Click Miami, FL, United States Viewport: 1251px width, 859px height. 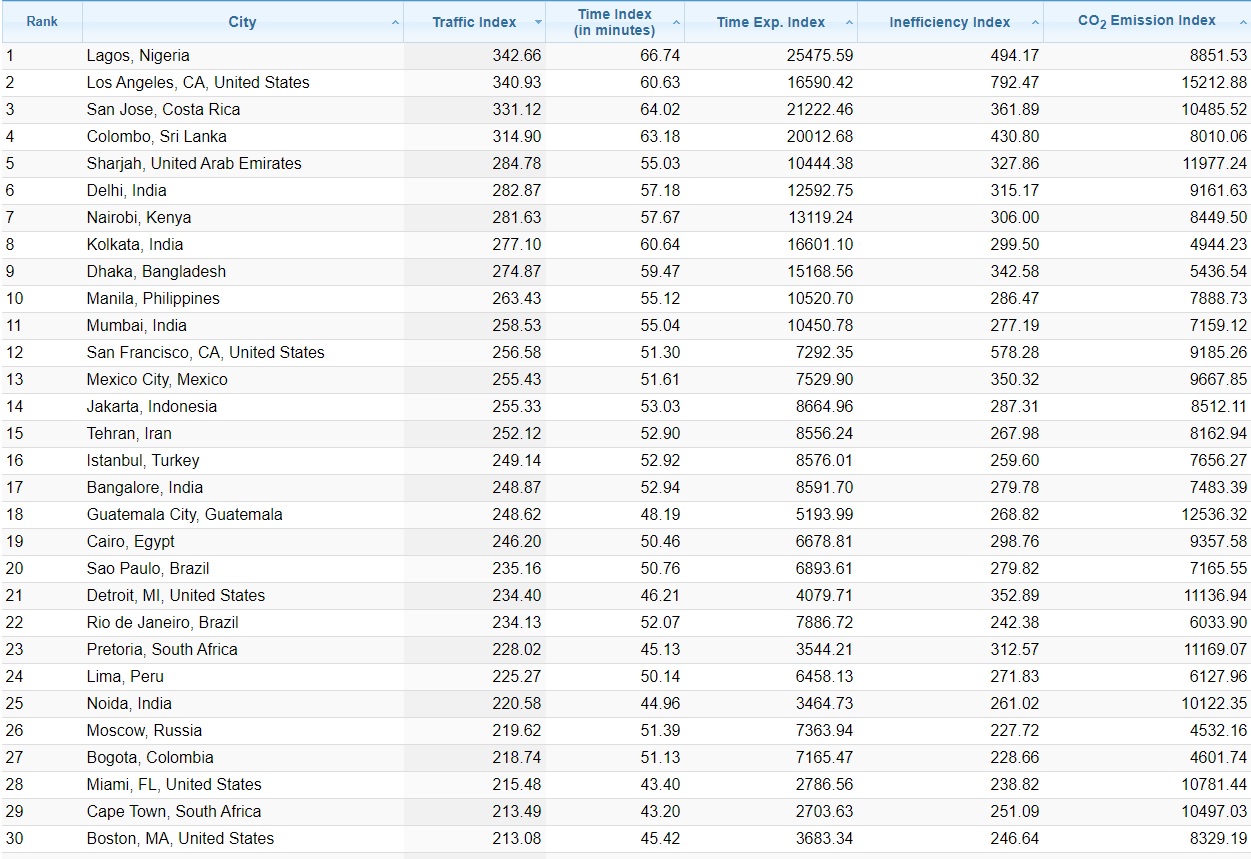[174, 784]
